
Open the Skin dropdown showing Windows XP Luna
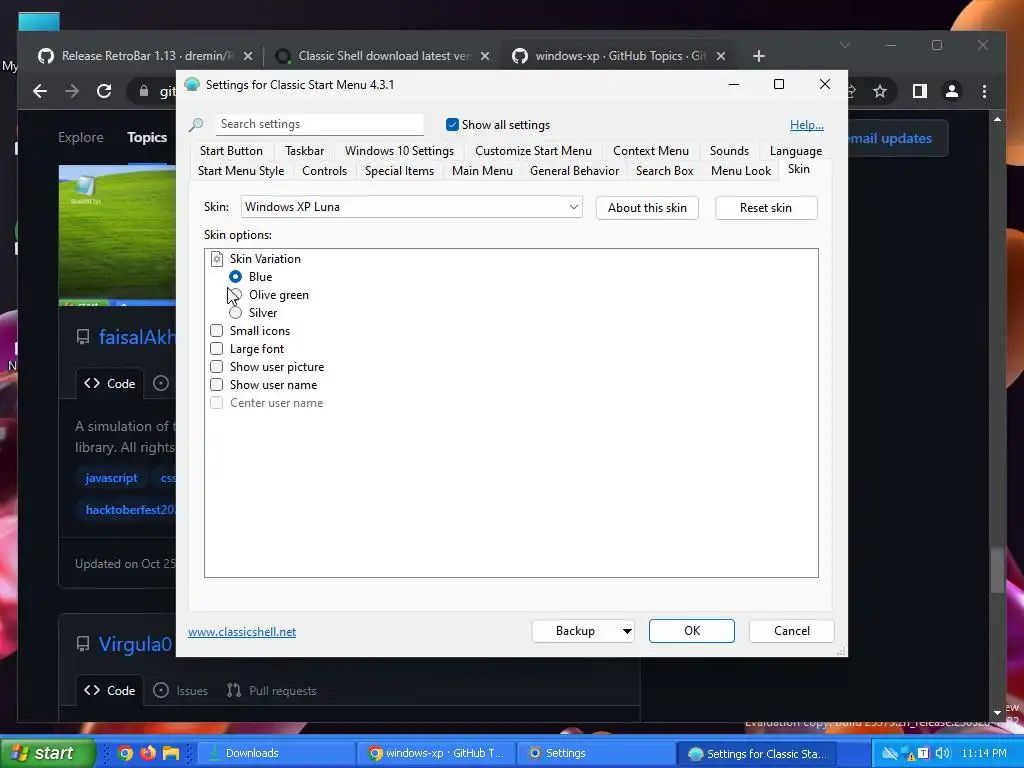click(x=411, y=207)
